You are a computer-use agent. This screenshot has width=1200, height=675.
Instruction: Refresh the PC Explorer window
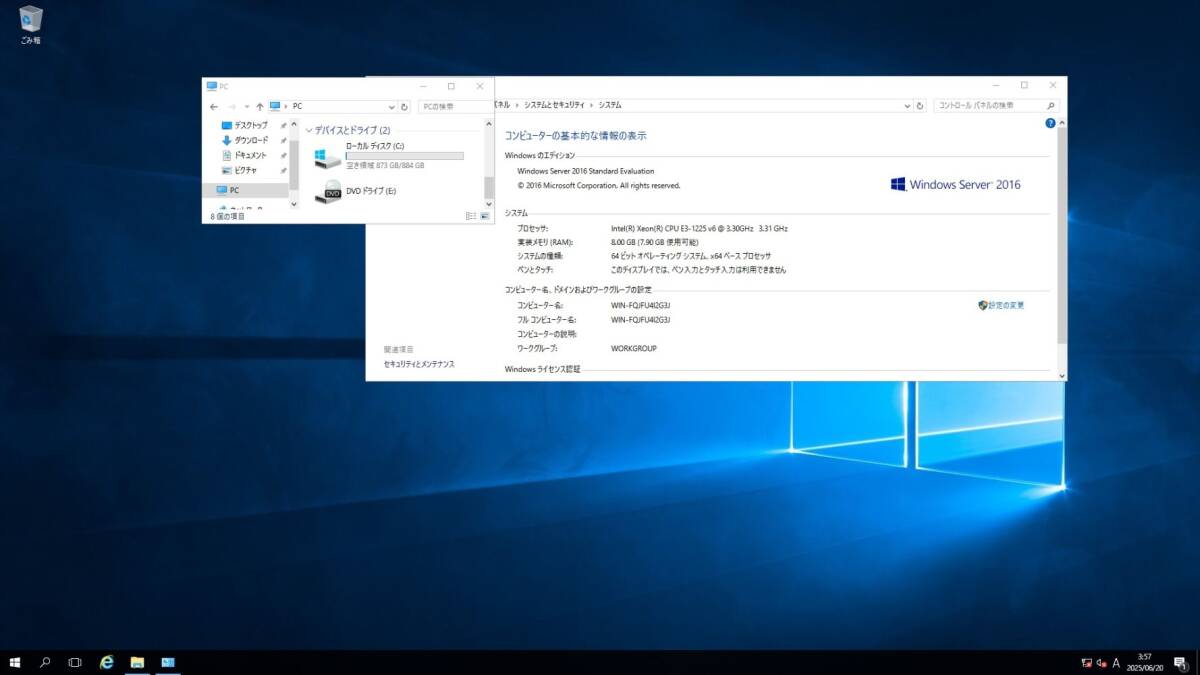[404, 106]
